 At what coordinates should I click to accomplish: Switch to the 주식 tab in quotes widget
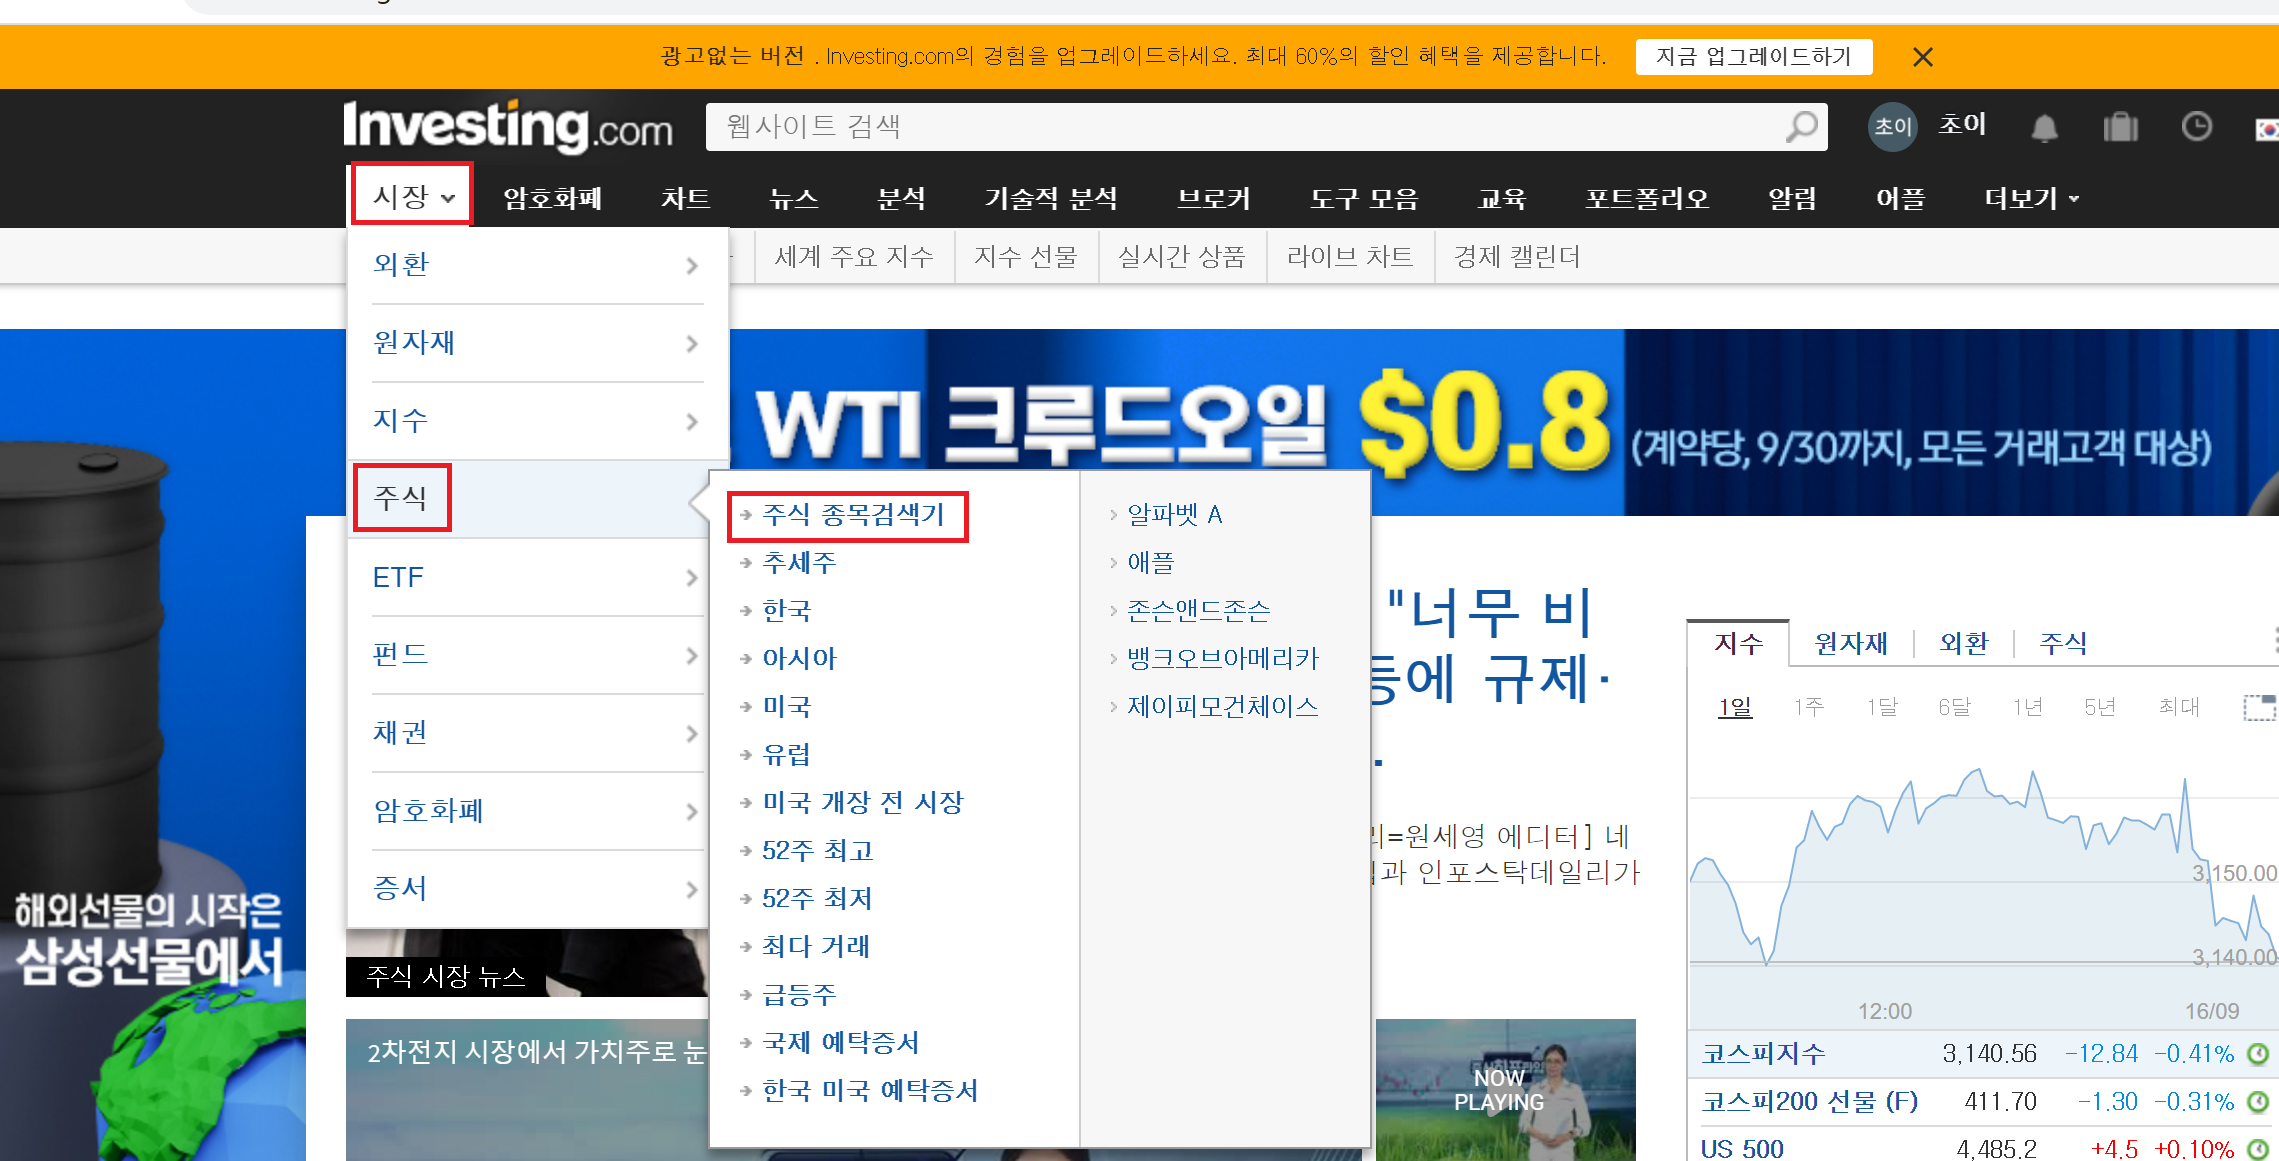(x=2063, y=643)
